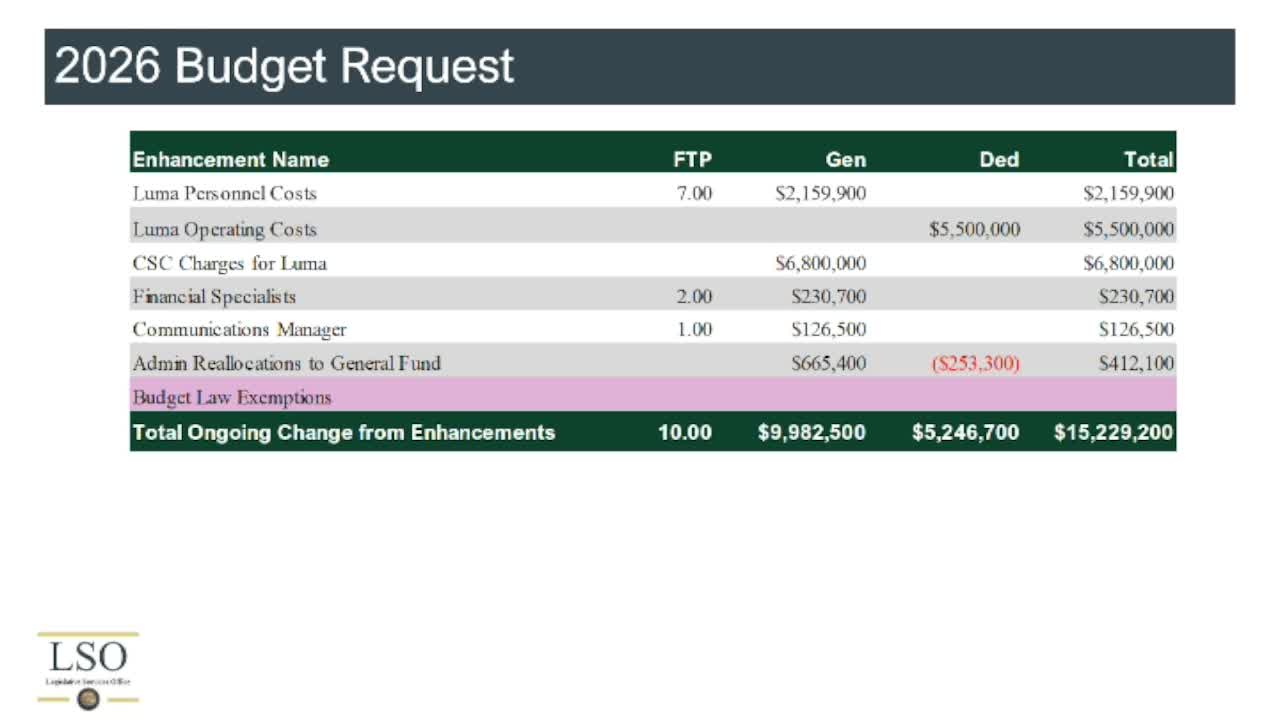Select the Luma Operating Costs row label

click(x=225, y=229)
